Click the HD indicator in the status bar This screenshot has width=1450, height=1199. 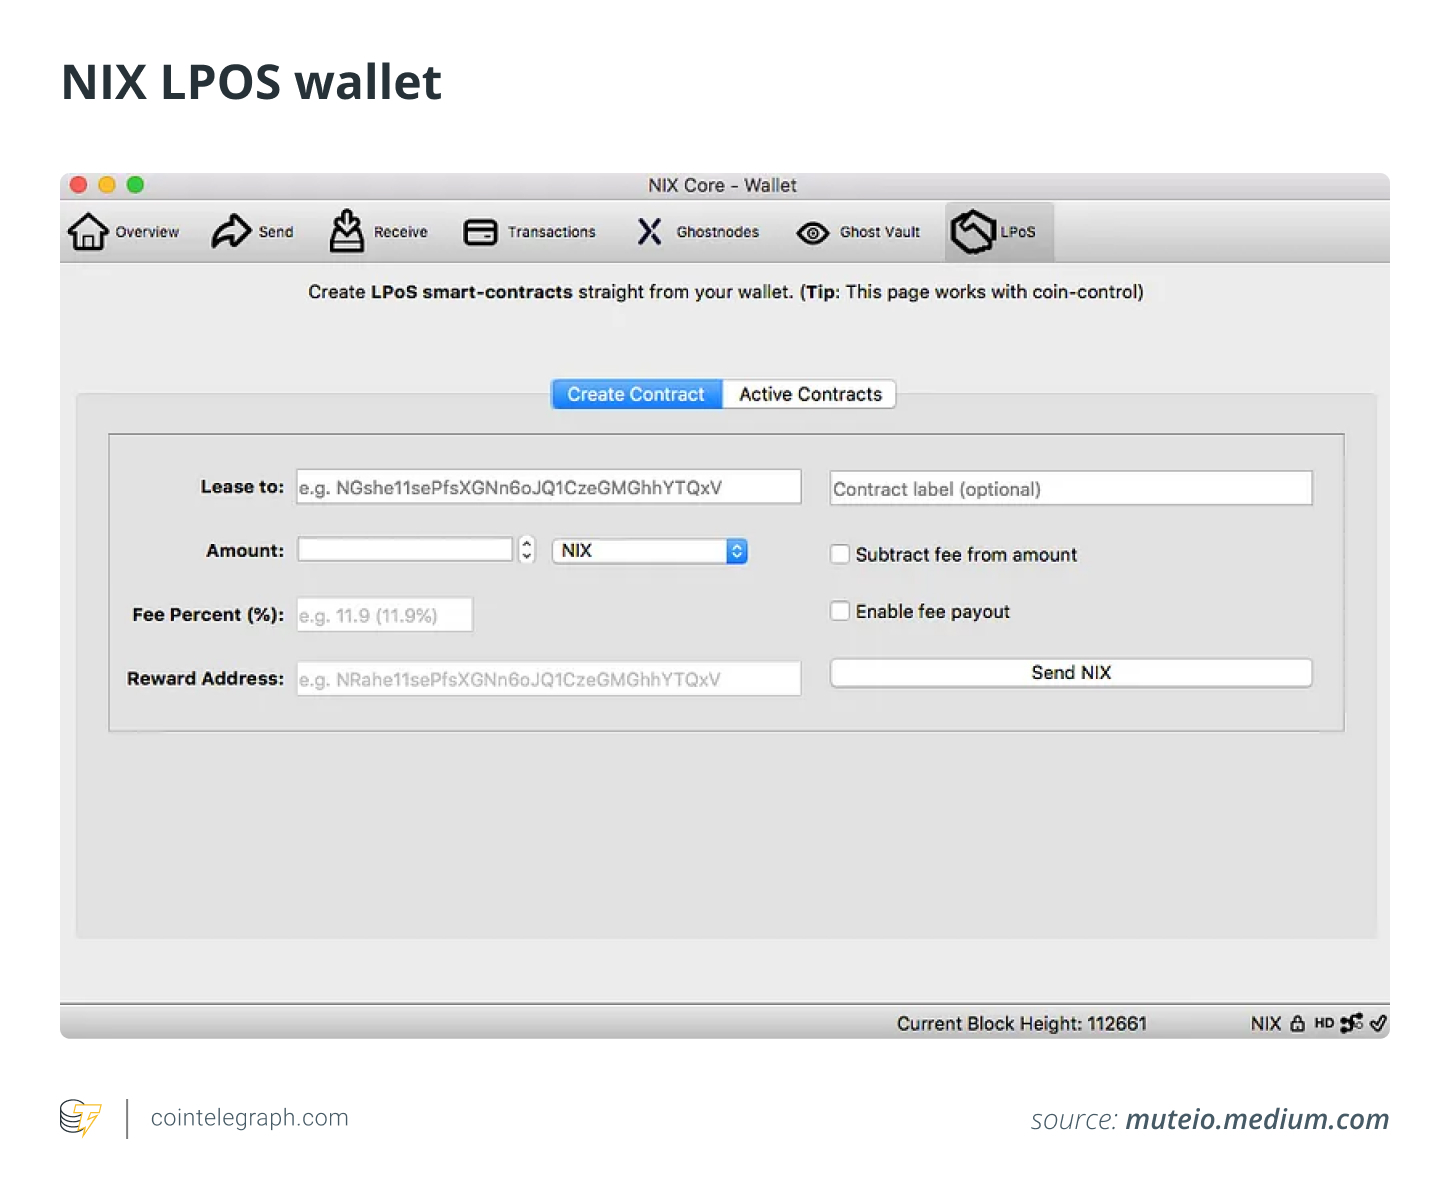pyautogui.click(x=1324, y=1023)
